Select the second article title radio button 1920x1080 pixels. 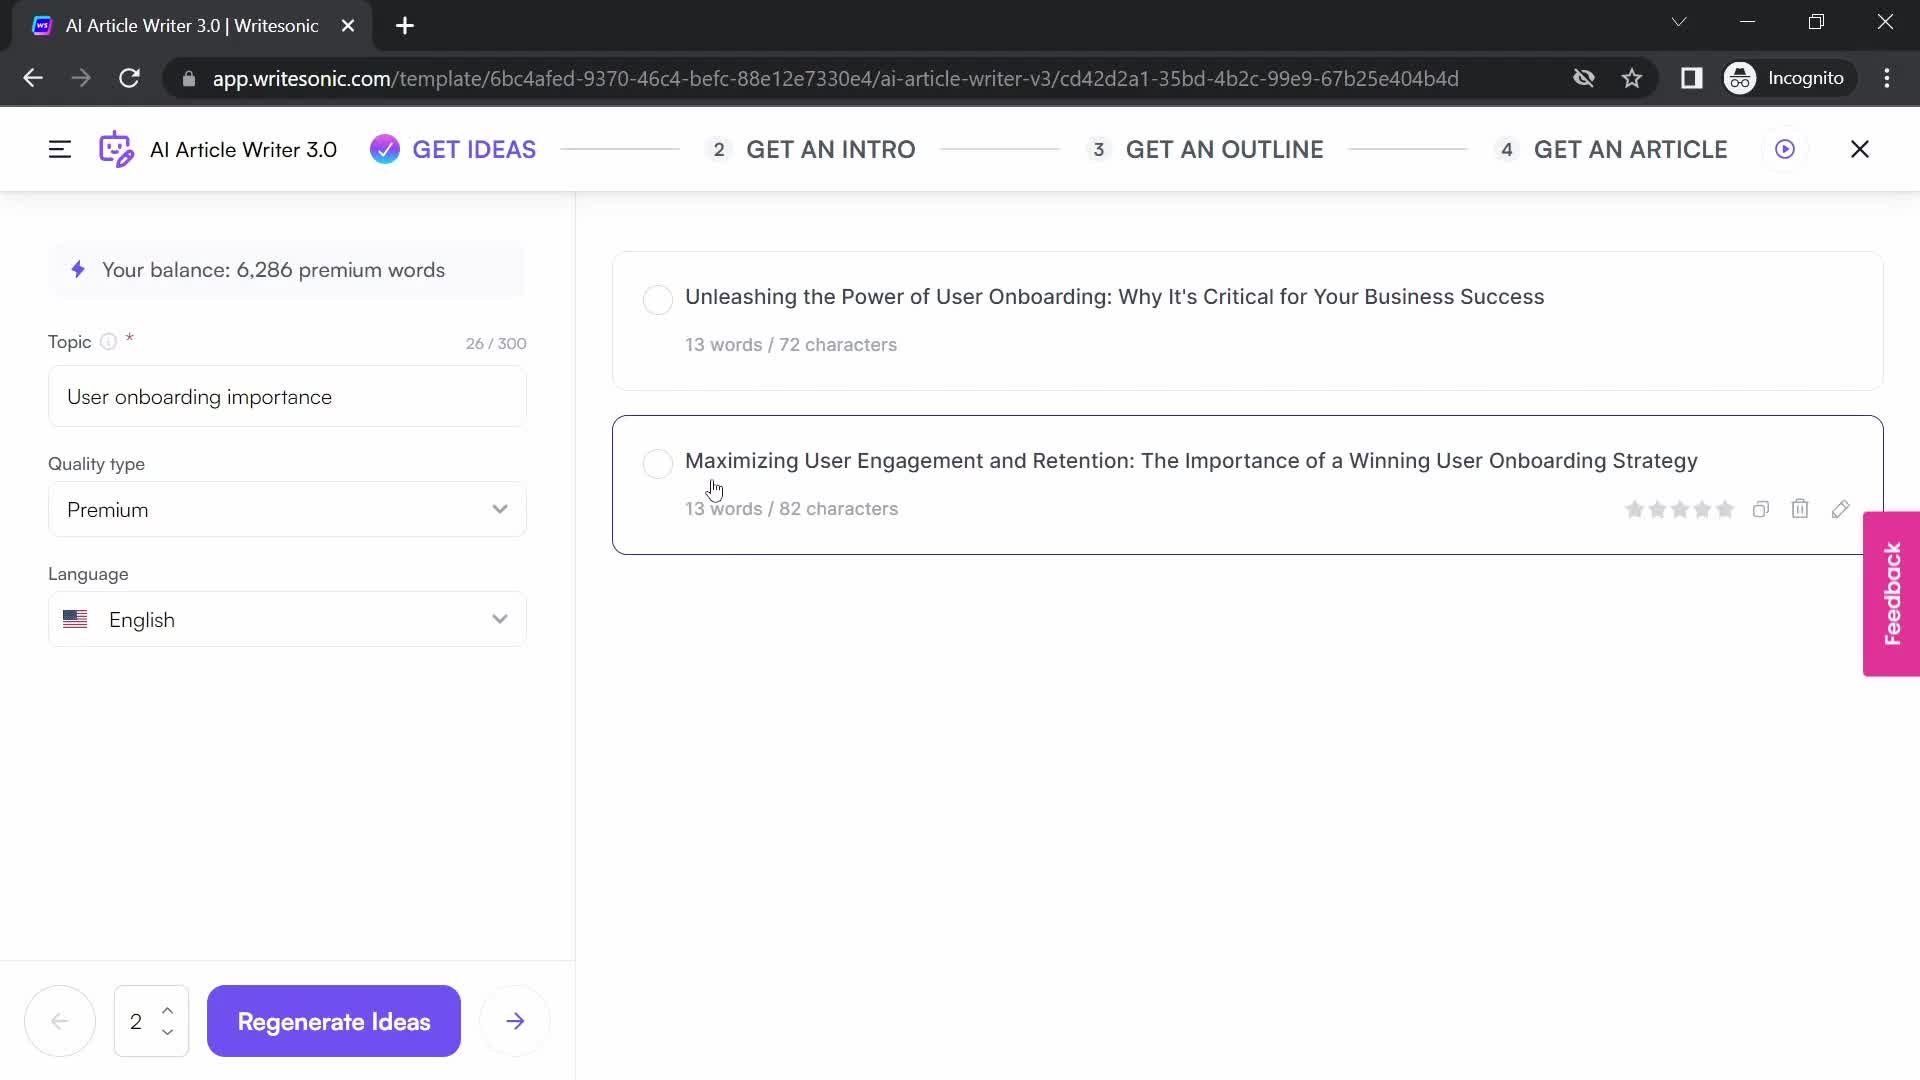pos(657,460)
